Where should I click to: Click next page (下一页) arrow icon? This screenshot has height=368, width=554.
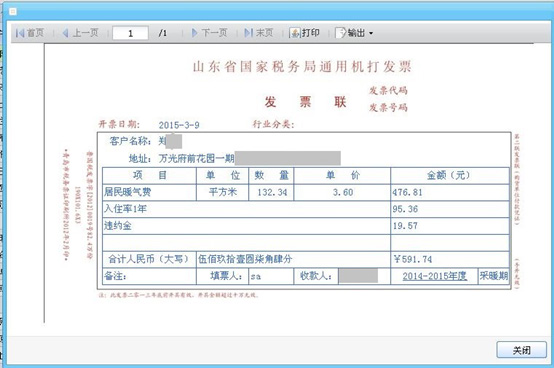click(194, 33)
